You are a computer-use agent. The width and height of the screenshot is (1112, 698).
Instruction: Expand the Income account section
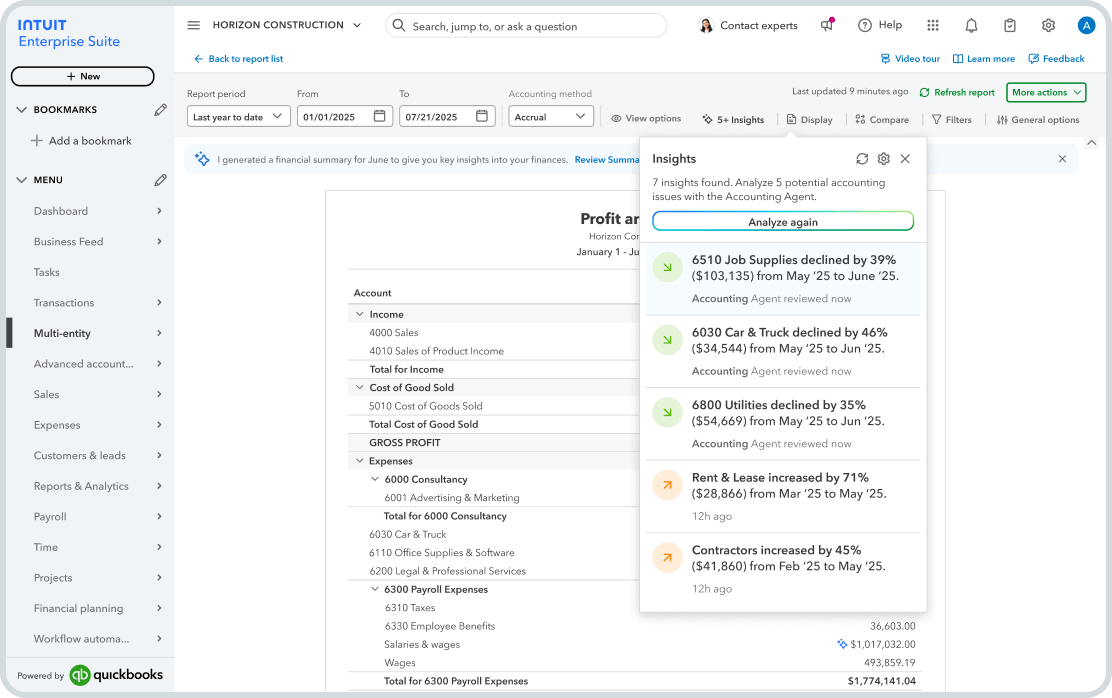click(359, 314)
